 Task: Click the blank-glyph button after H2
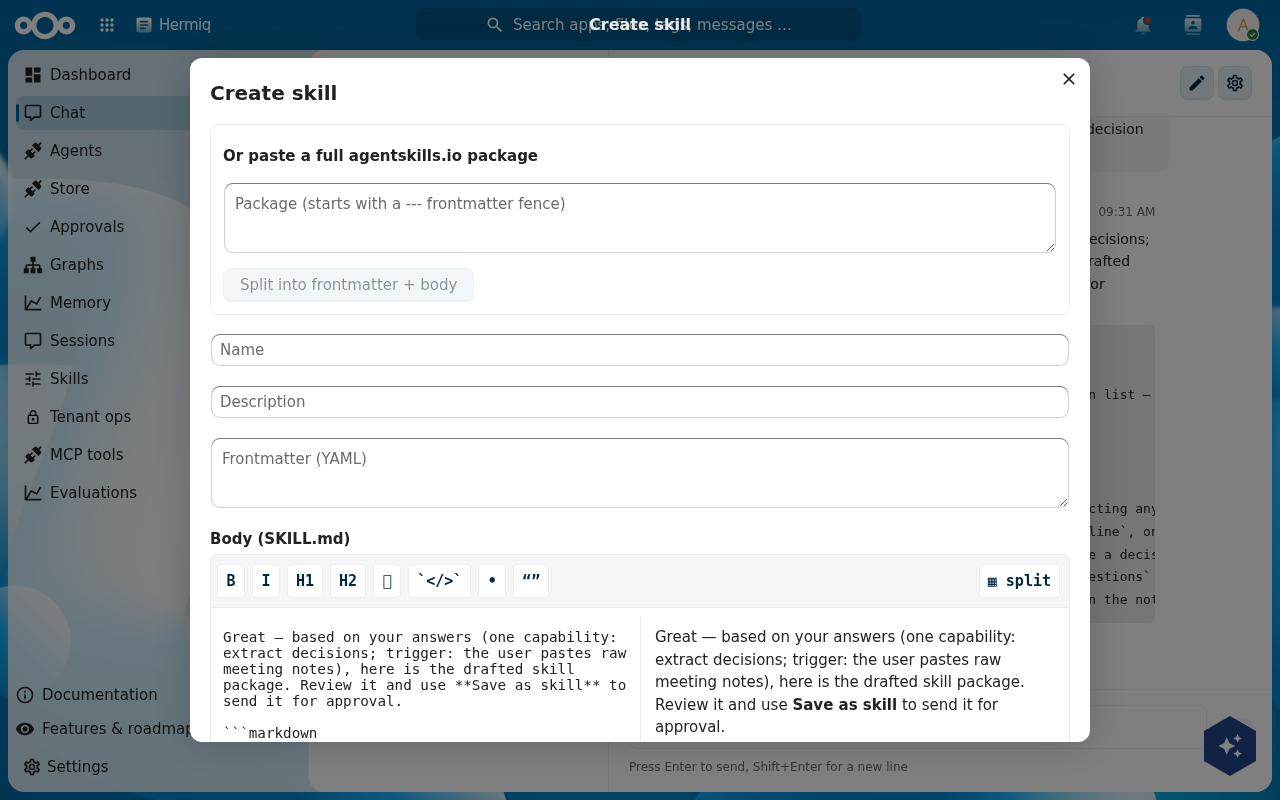click(387, 581)
